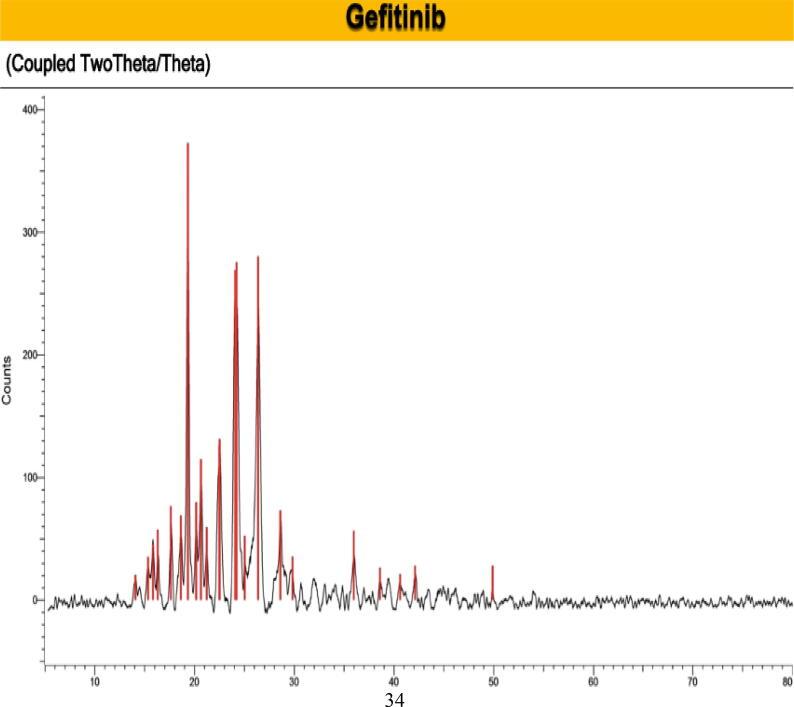Click the Counts y-axis label

(7, 380)
